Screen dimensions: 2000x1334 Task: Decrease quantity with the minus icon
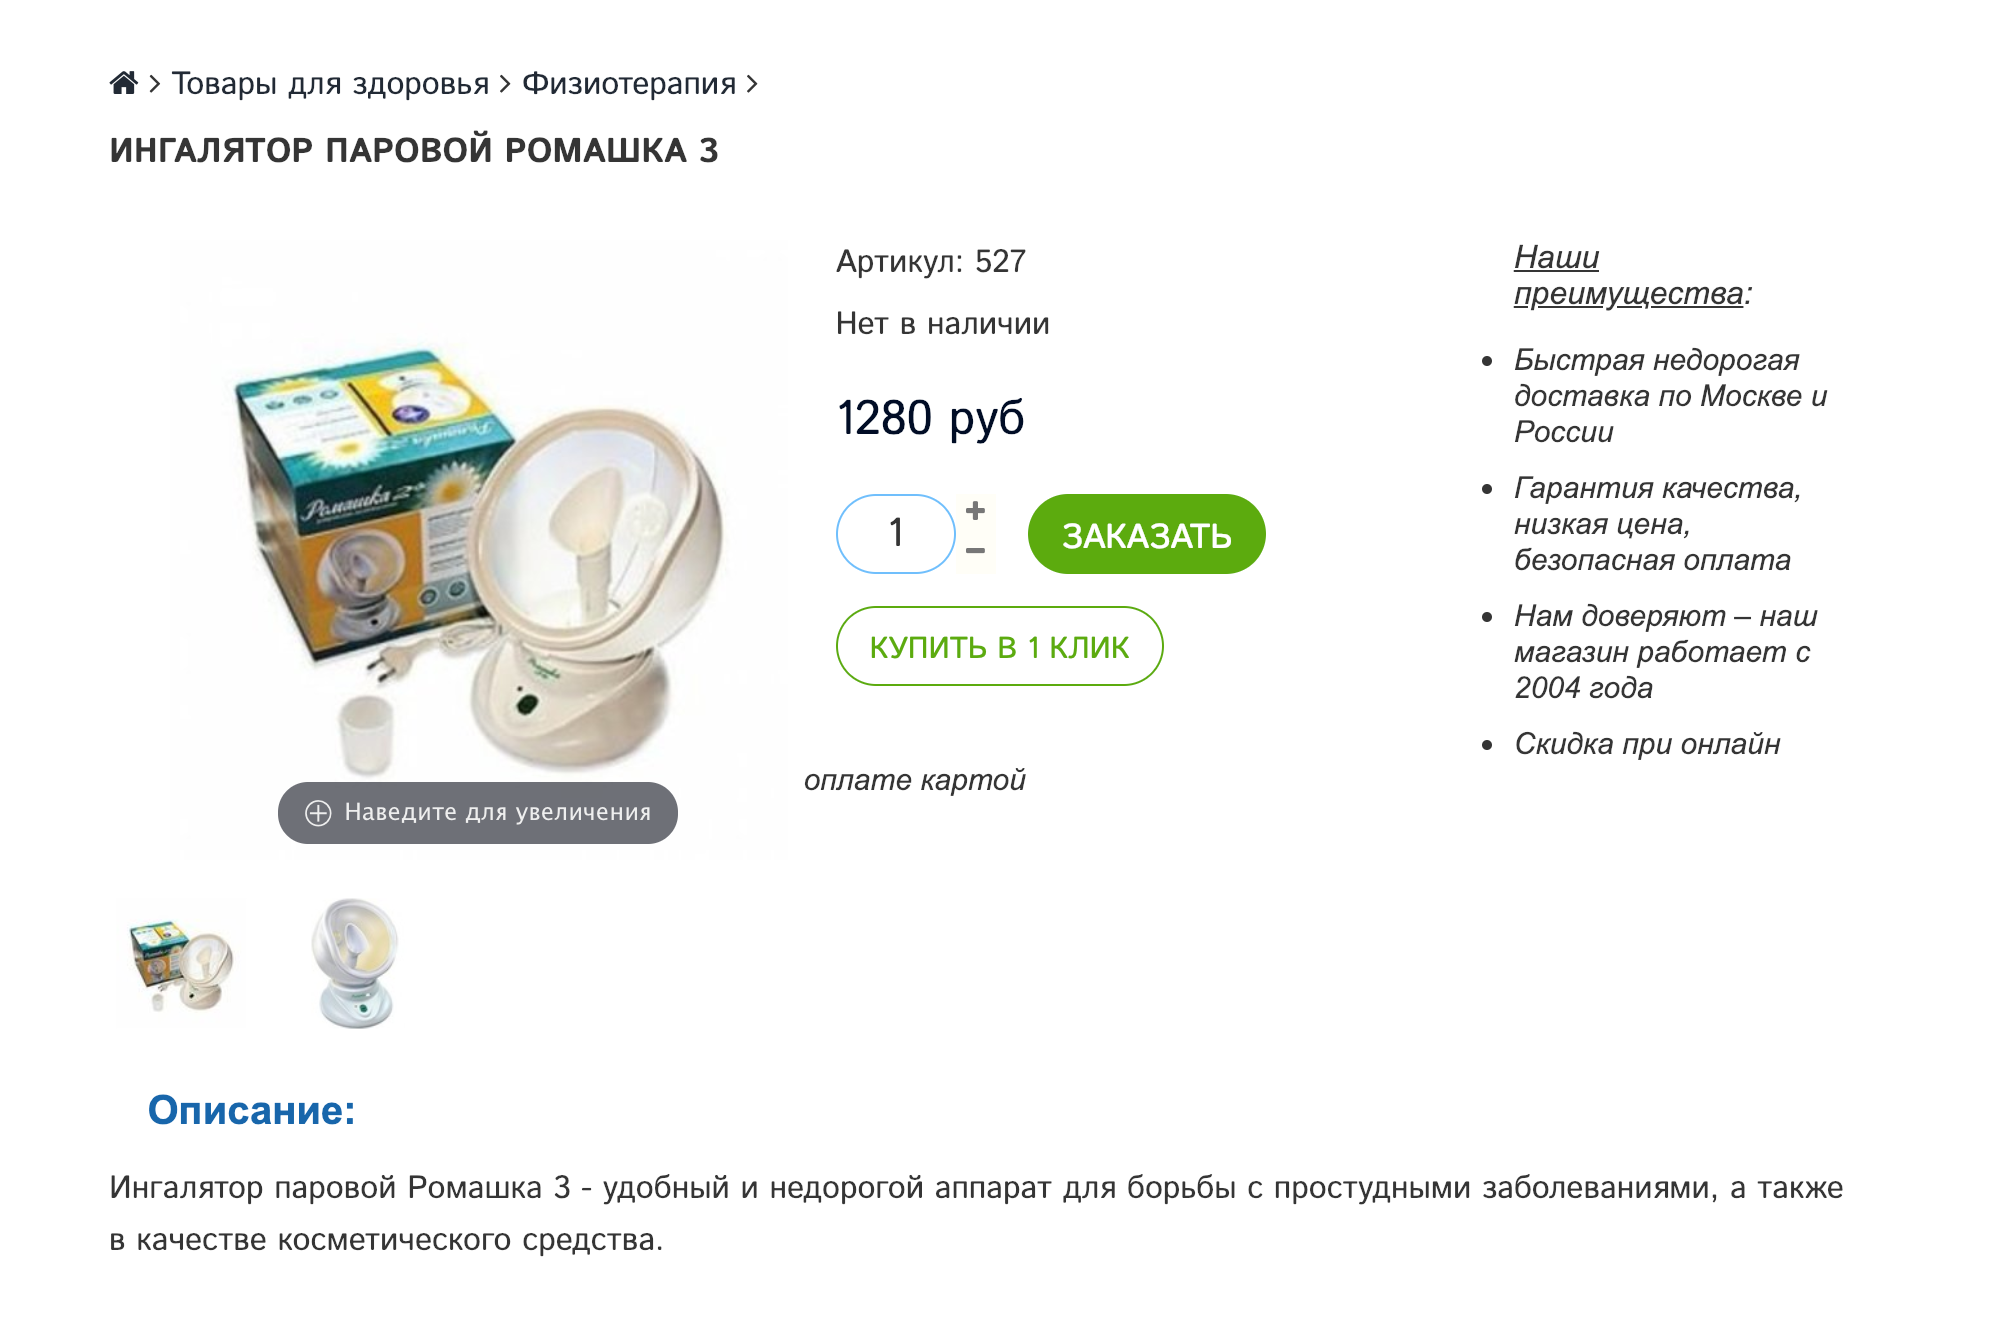976,551
